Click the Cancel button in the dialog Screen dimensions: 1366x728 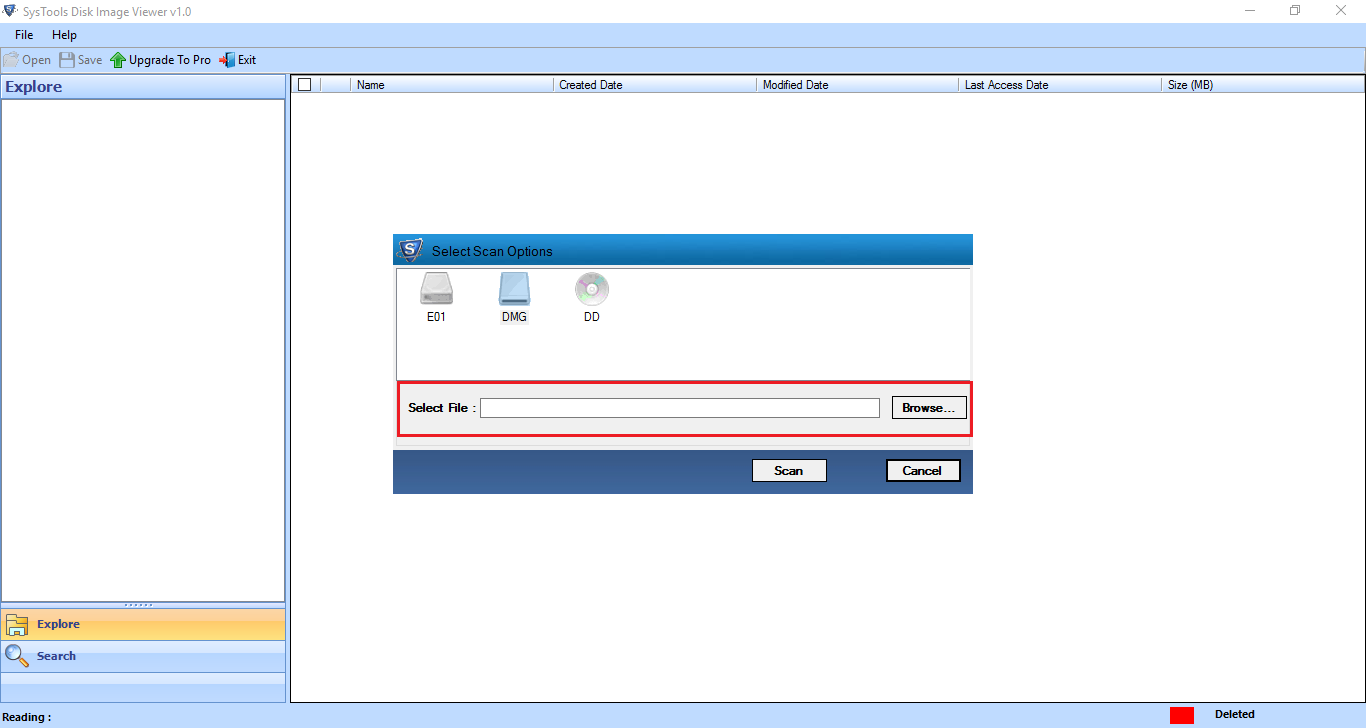coord(922,470)
